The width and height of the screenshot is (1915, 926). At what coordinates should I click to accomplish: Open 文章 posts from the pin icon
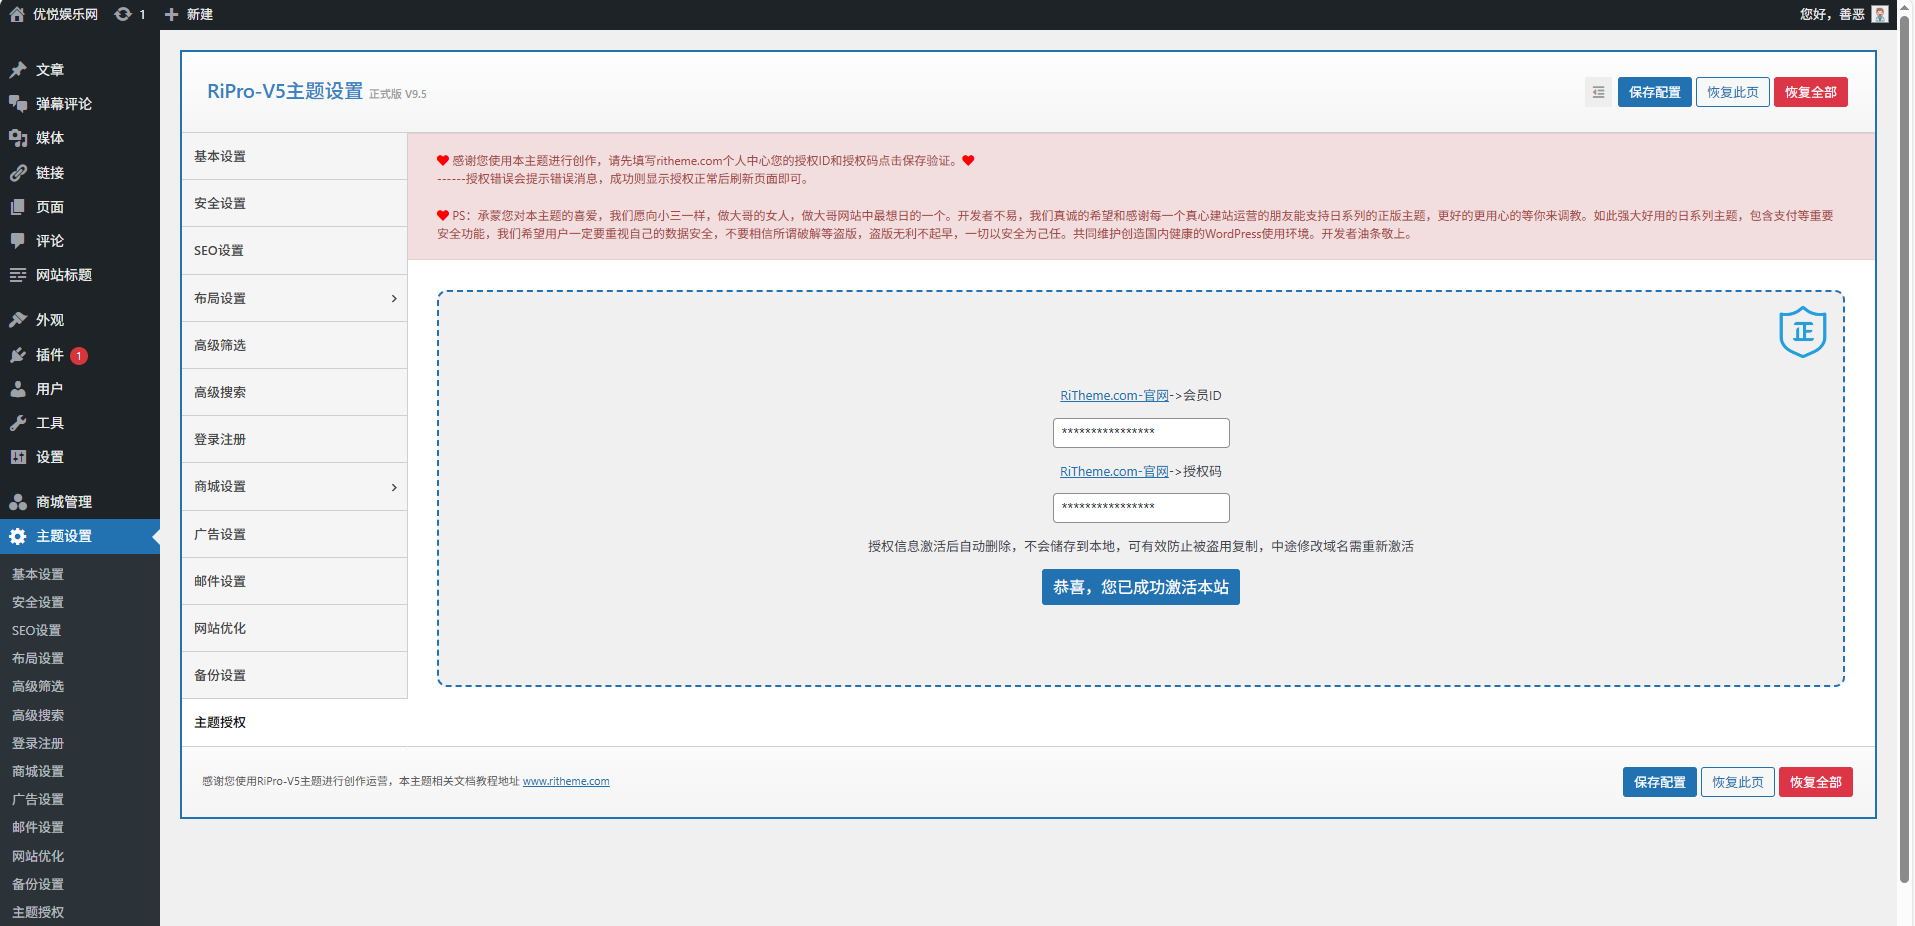click(18, 70)
